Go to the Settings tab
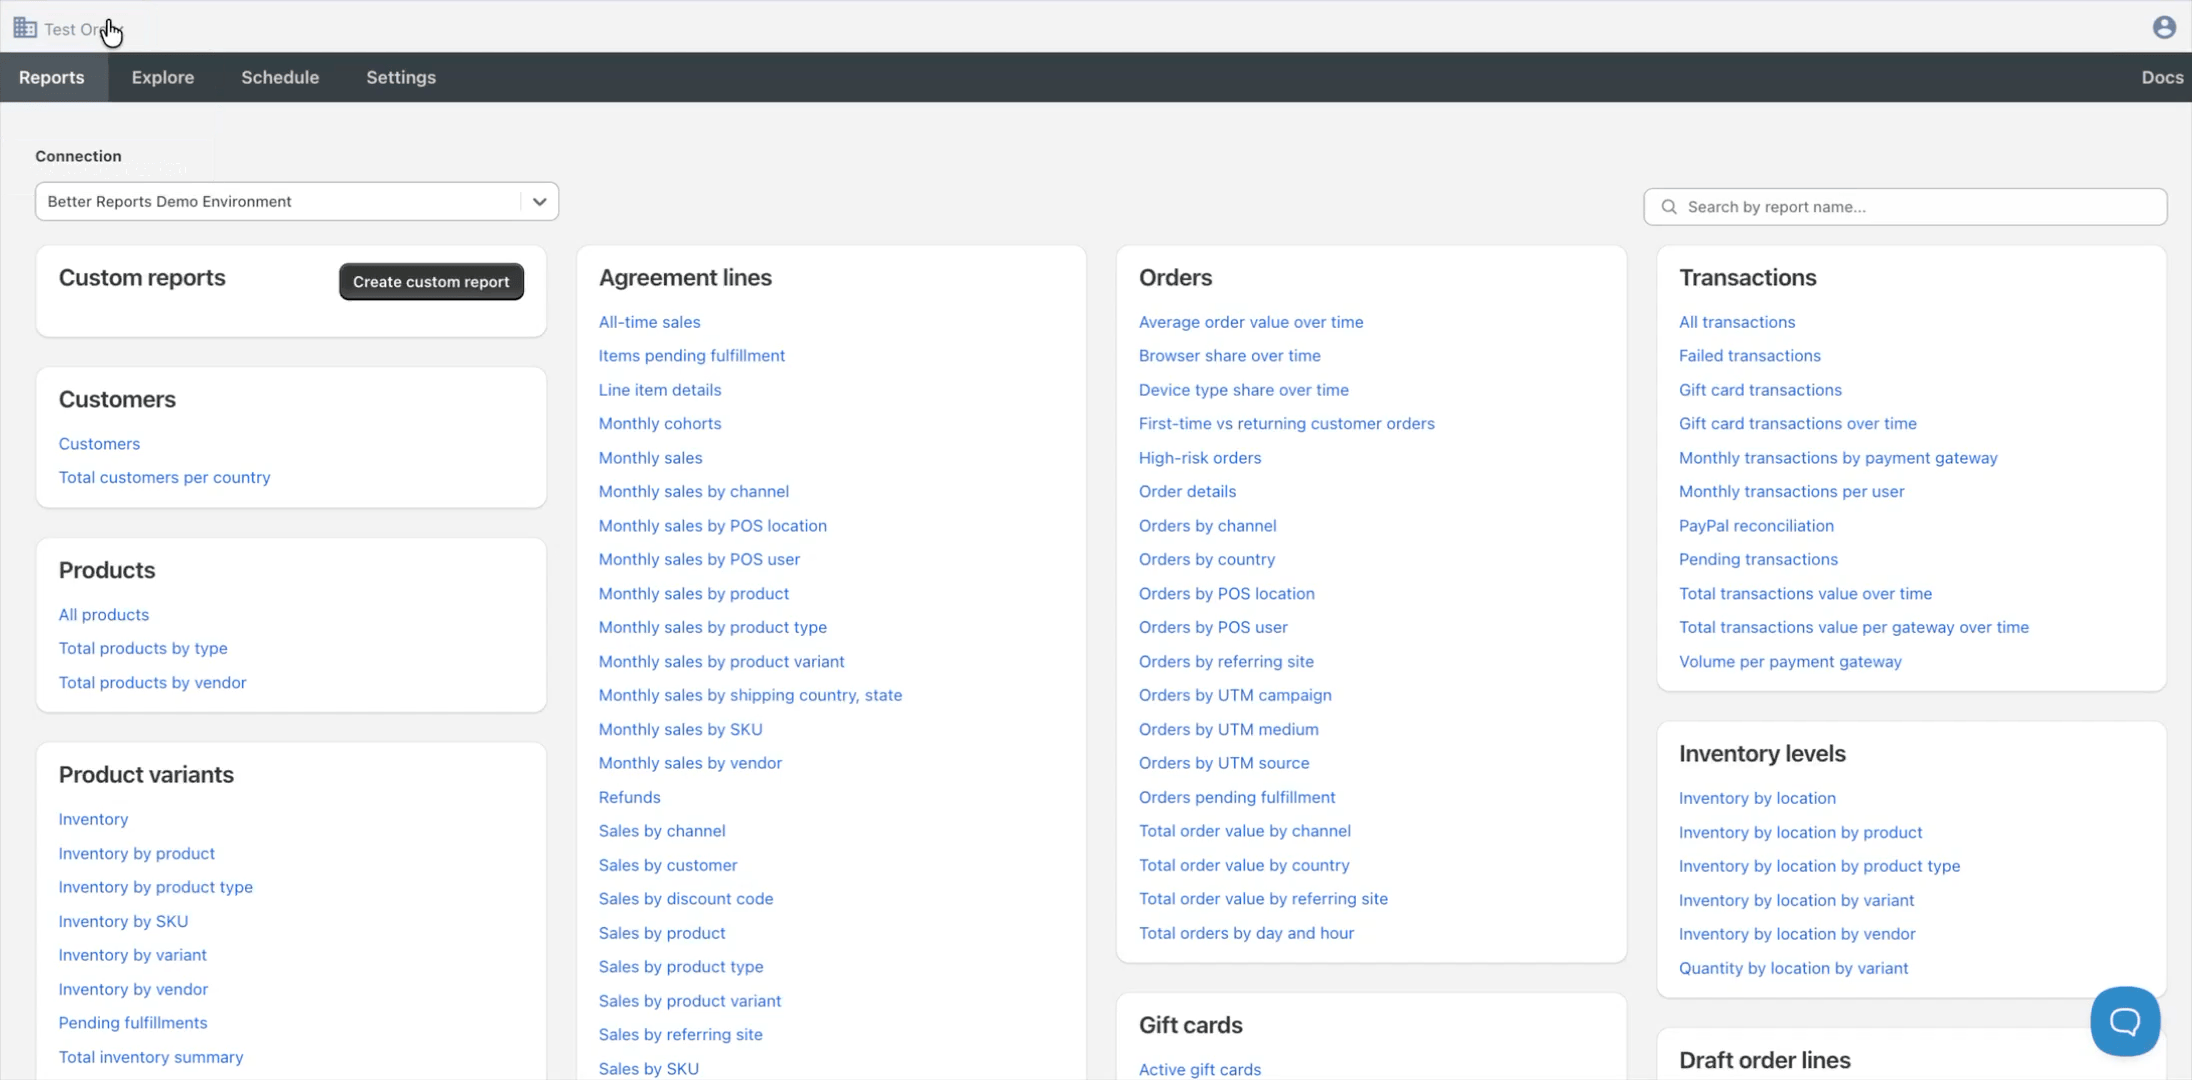This screenshot has height=1080, width=2192. (401, 77)
